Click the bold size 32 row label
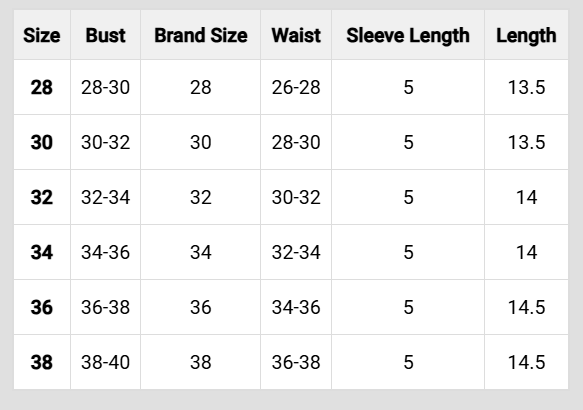 click(x=42, y=197)
